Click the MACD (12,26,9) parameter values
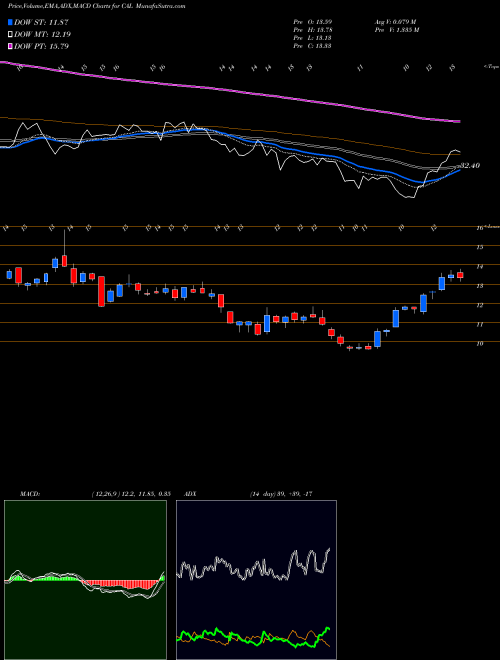Viewport: 500px width, 660px height. point(130,494)
